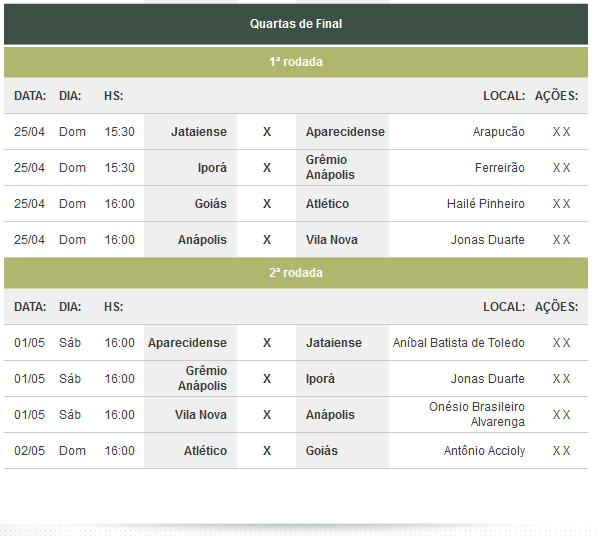Click Goiás in the Hailé Pinheiro match
This screenshot has width=599, height=536.
[x=210, y=204]
